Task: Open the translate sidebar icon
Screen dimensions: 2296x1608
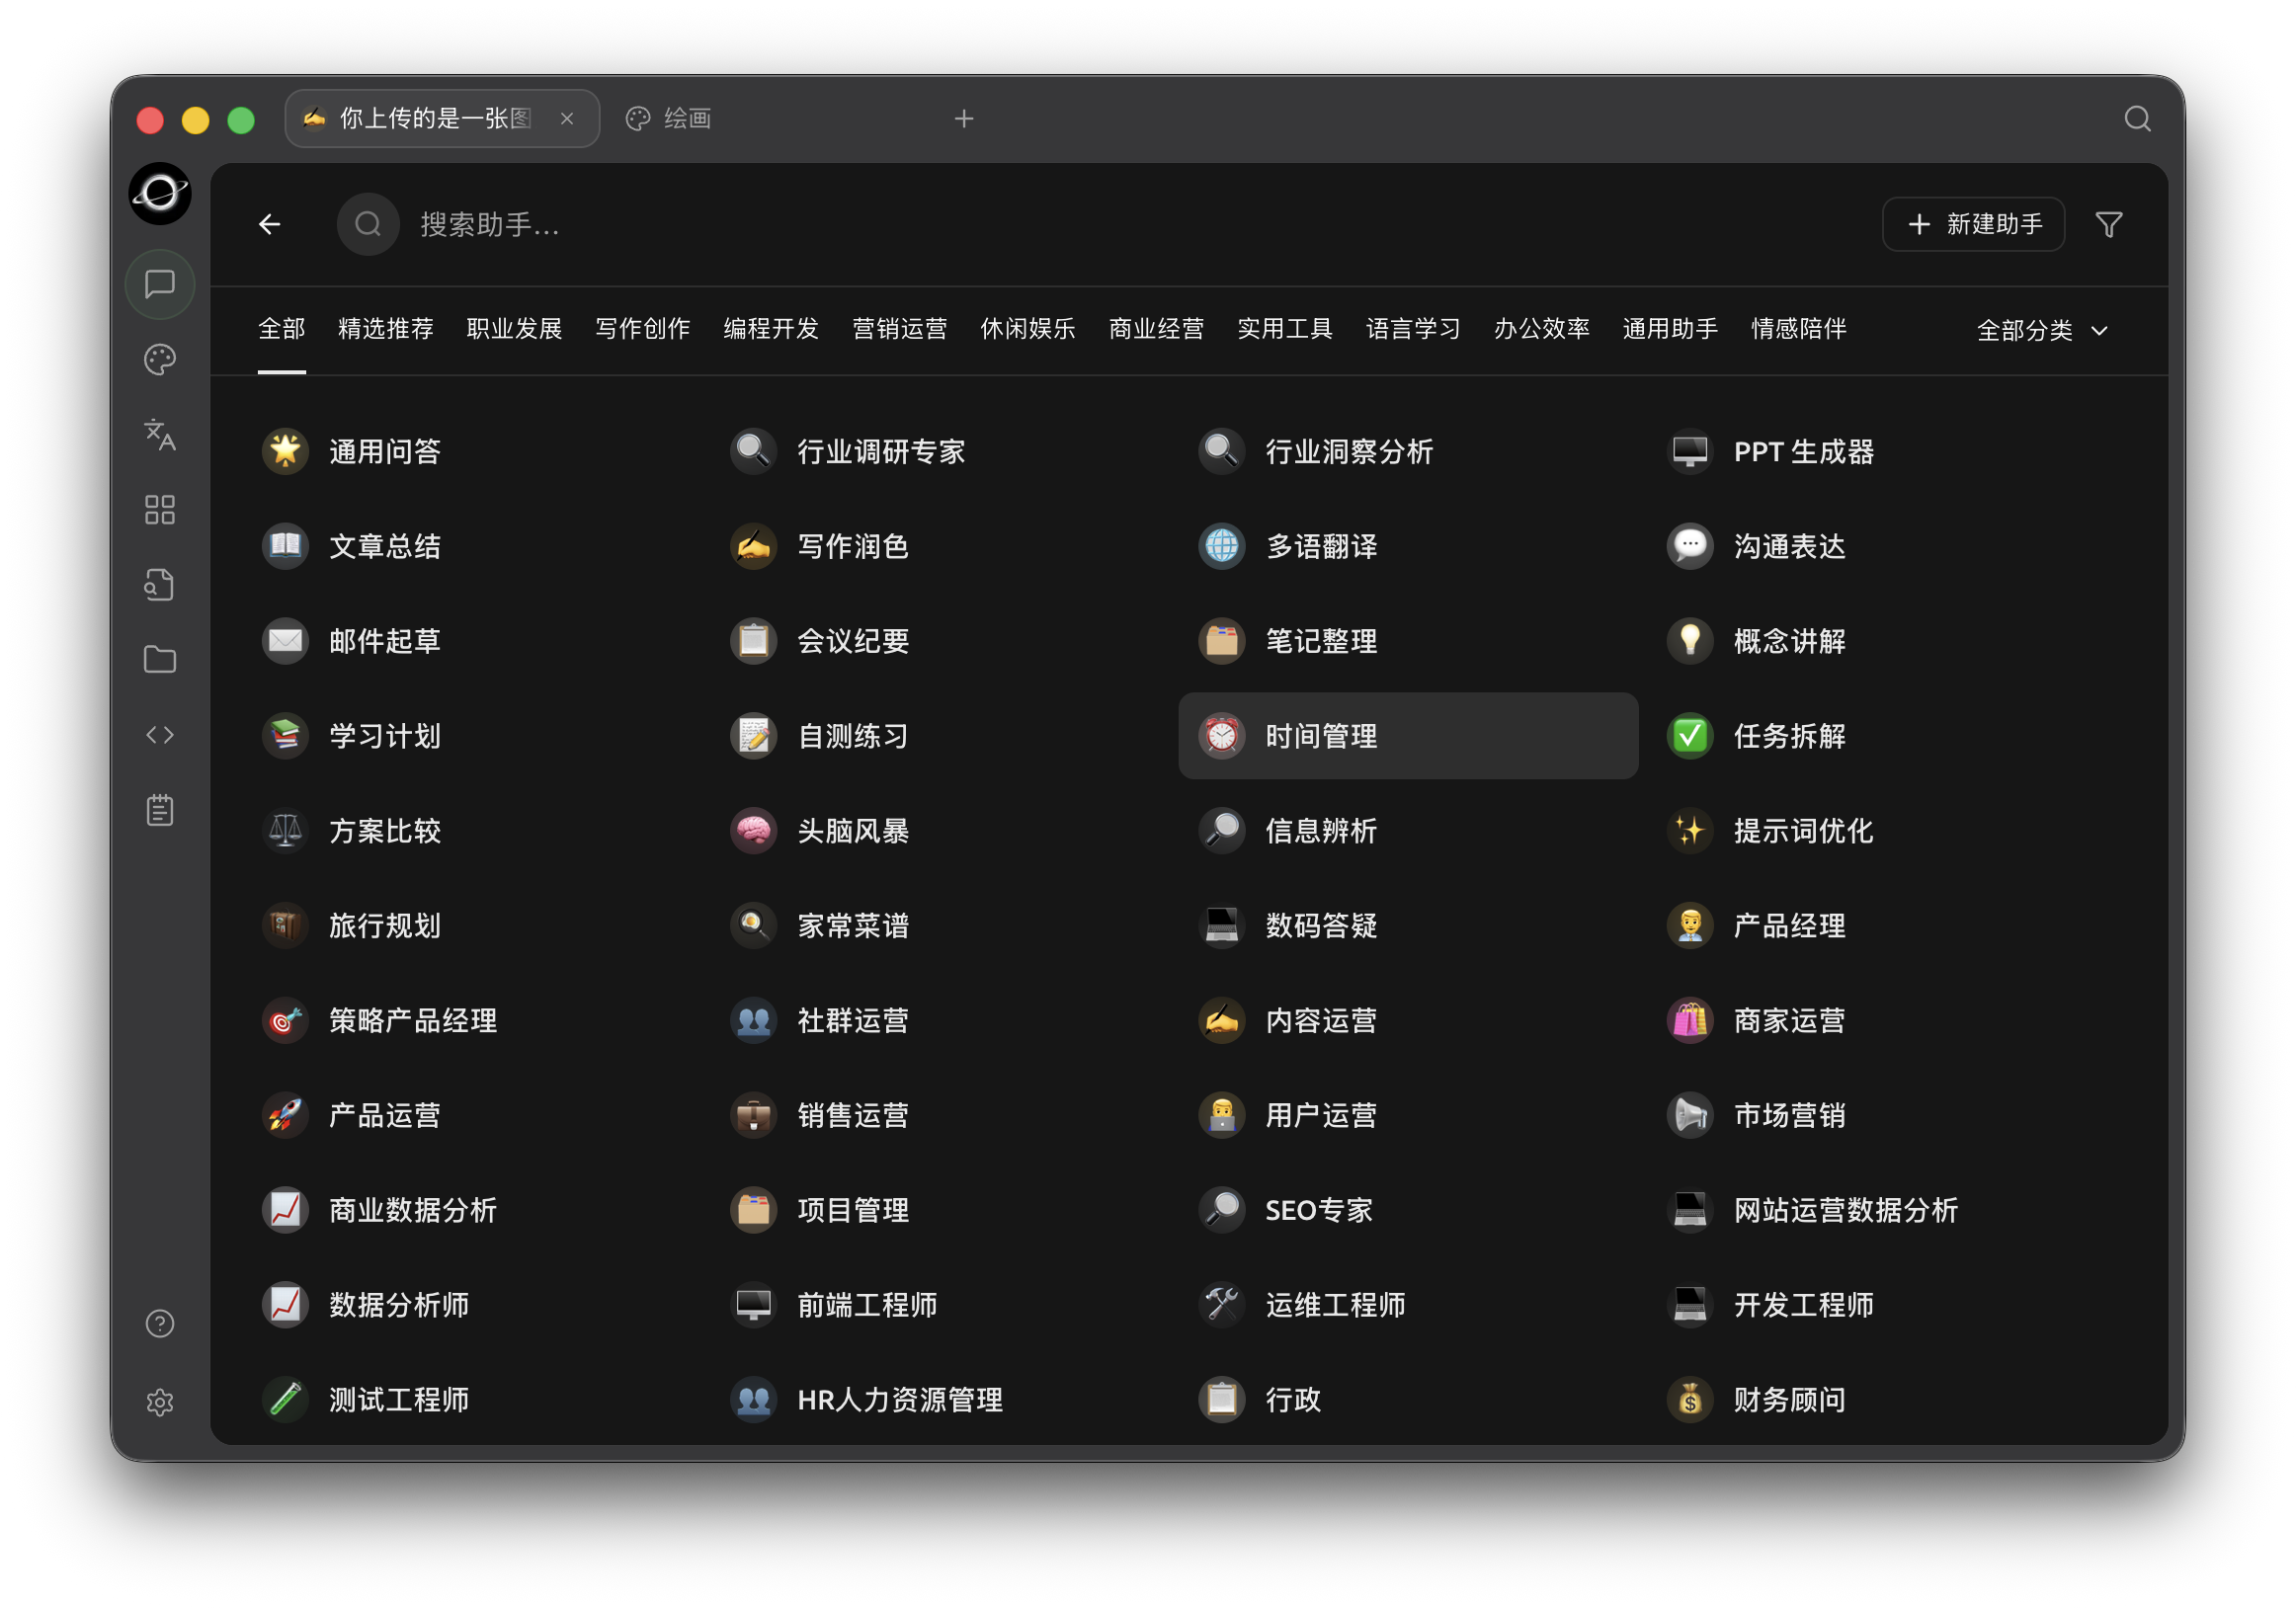Action: point(160,435)
